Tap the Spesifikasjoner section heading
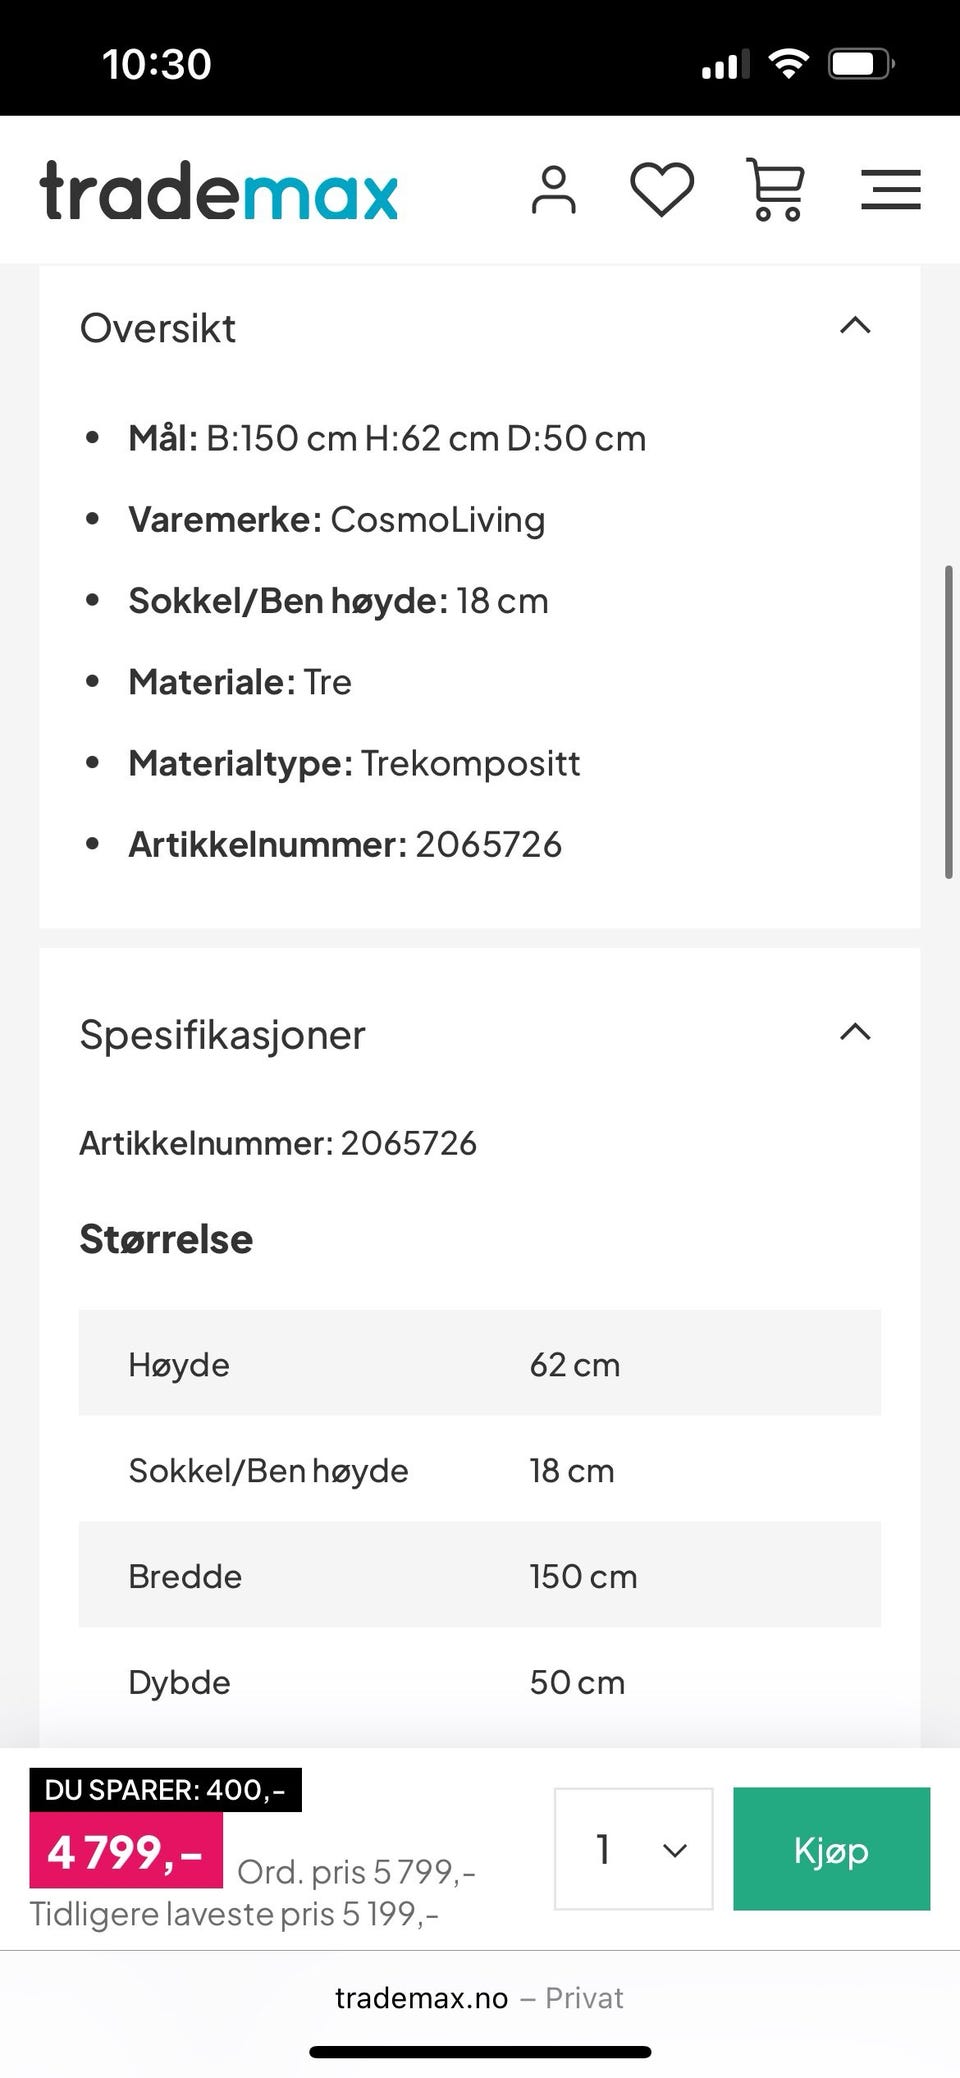The image size is (960, 2078). [222, 1035]
